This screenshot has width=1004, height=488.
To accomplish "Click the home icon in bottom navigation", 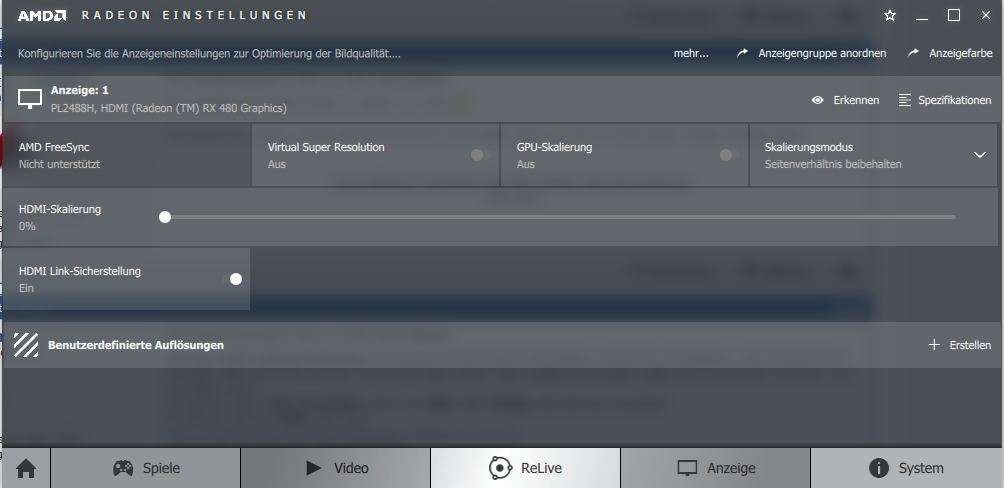I will (x=26, y=468).
